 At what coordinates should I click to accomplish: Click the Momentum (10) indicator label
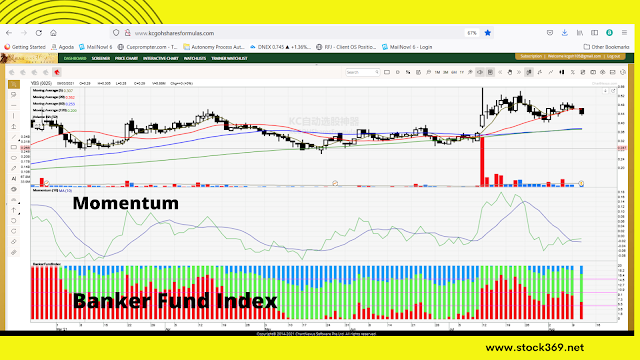[45, 190]
